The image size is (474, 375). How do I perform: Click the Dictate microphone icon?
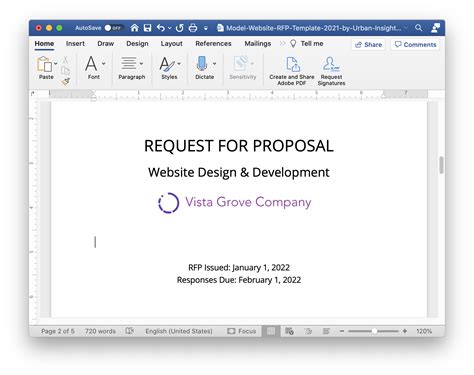pyautogui.click(x=202, y=63)
